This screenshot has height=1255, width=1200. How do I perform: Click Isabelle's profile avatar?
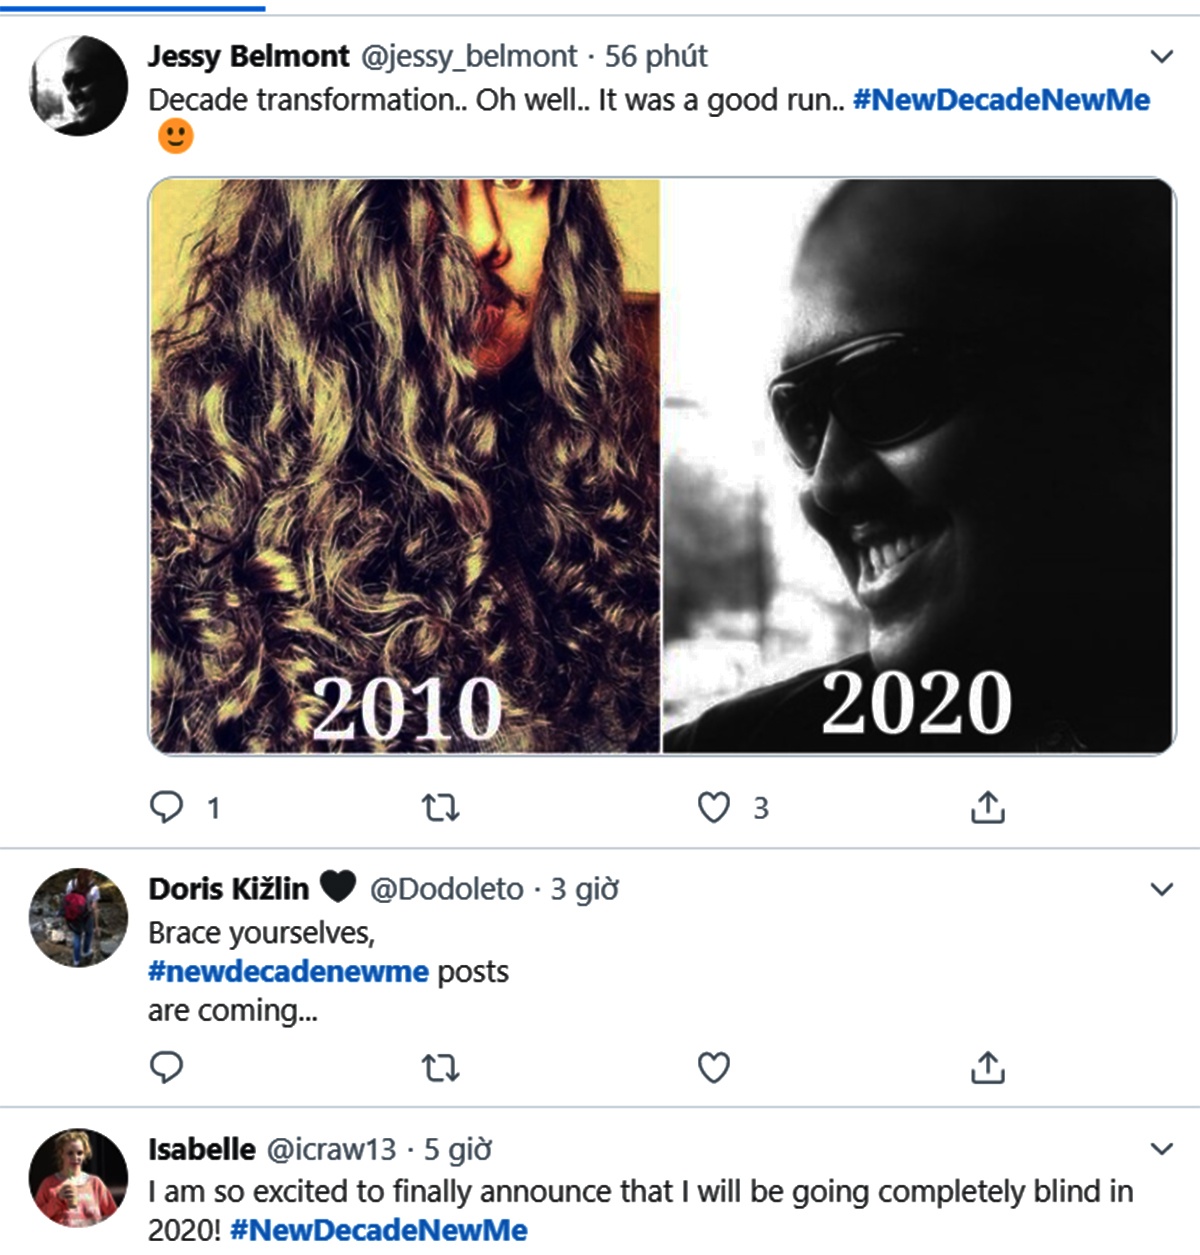[x=78, y=1178]
